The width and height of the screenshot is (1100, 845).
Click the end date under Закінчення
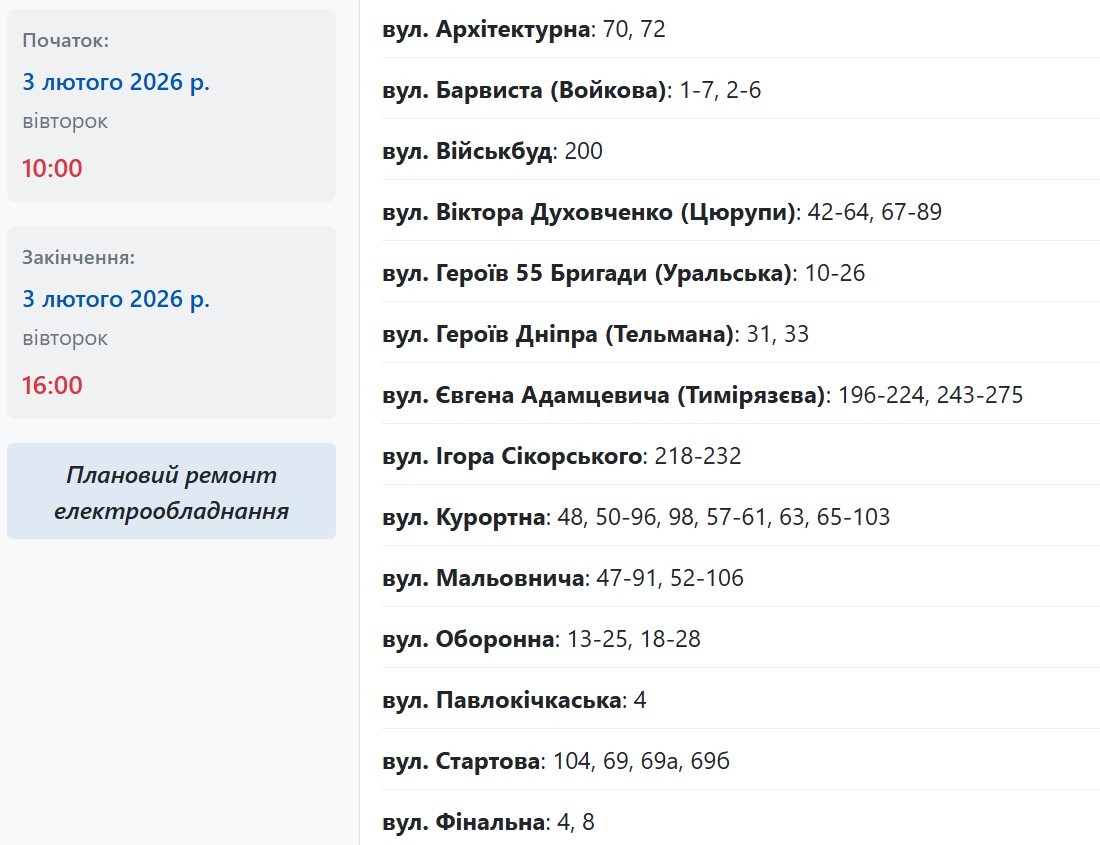(x=116, y=299)
